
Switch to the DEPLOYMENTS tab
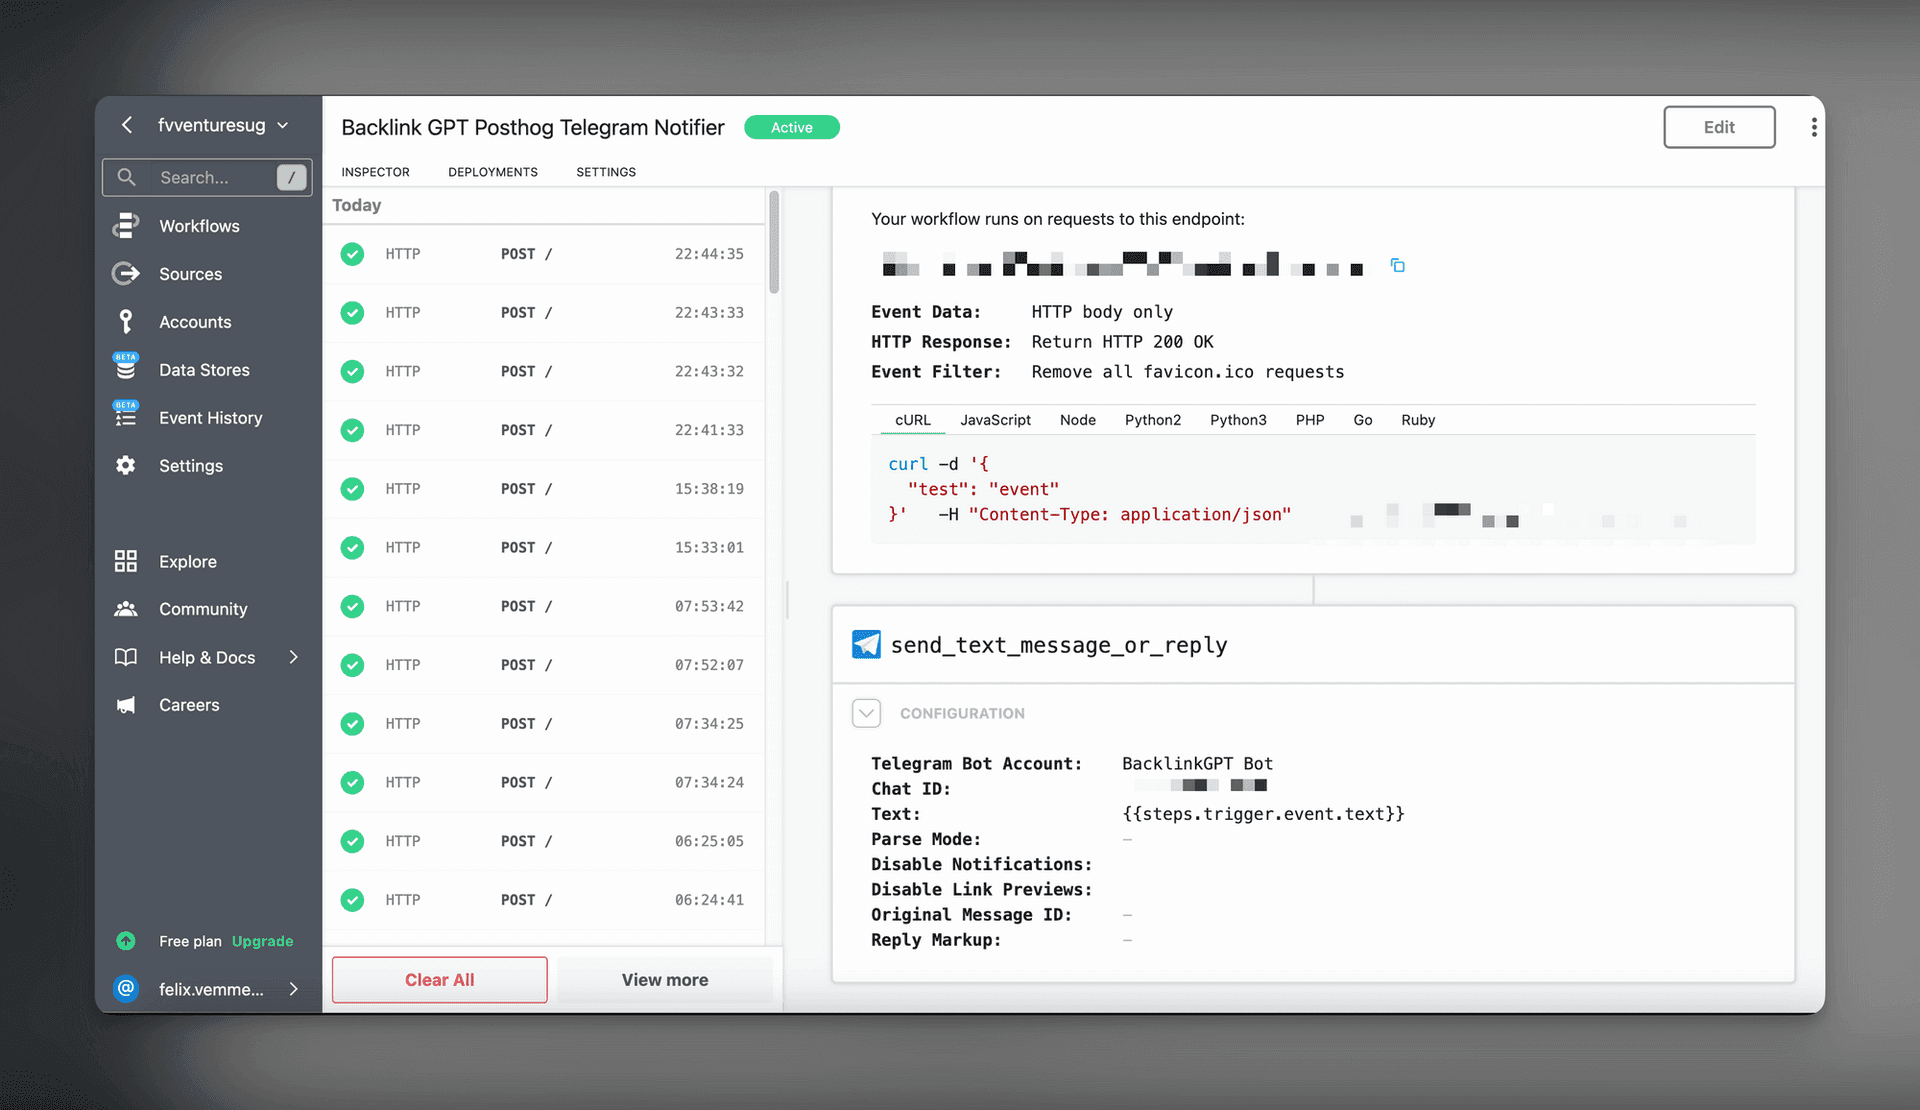tap(492, 172)
